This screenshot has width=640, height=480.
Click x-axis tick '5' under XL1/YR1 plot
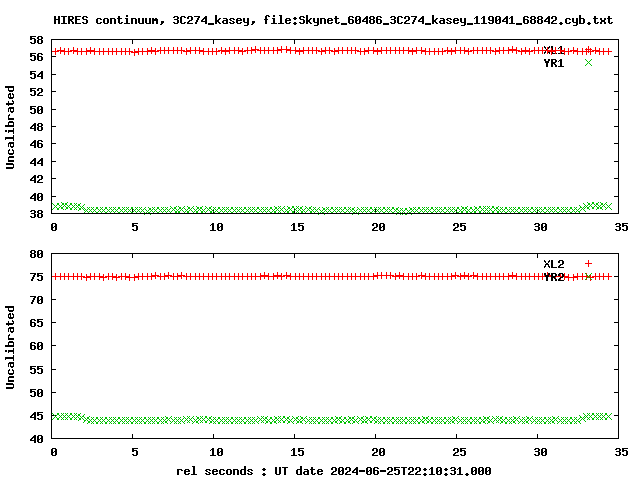(135, 227)
